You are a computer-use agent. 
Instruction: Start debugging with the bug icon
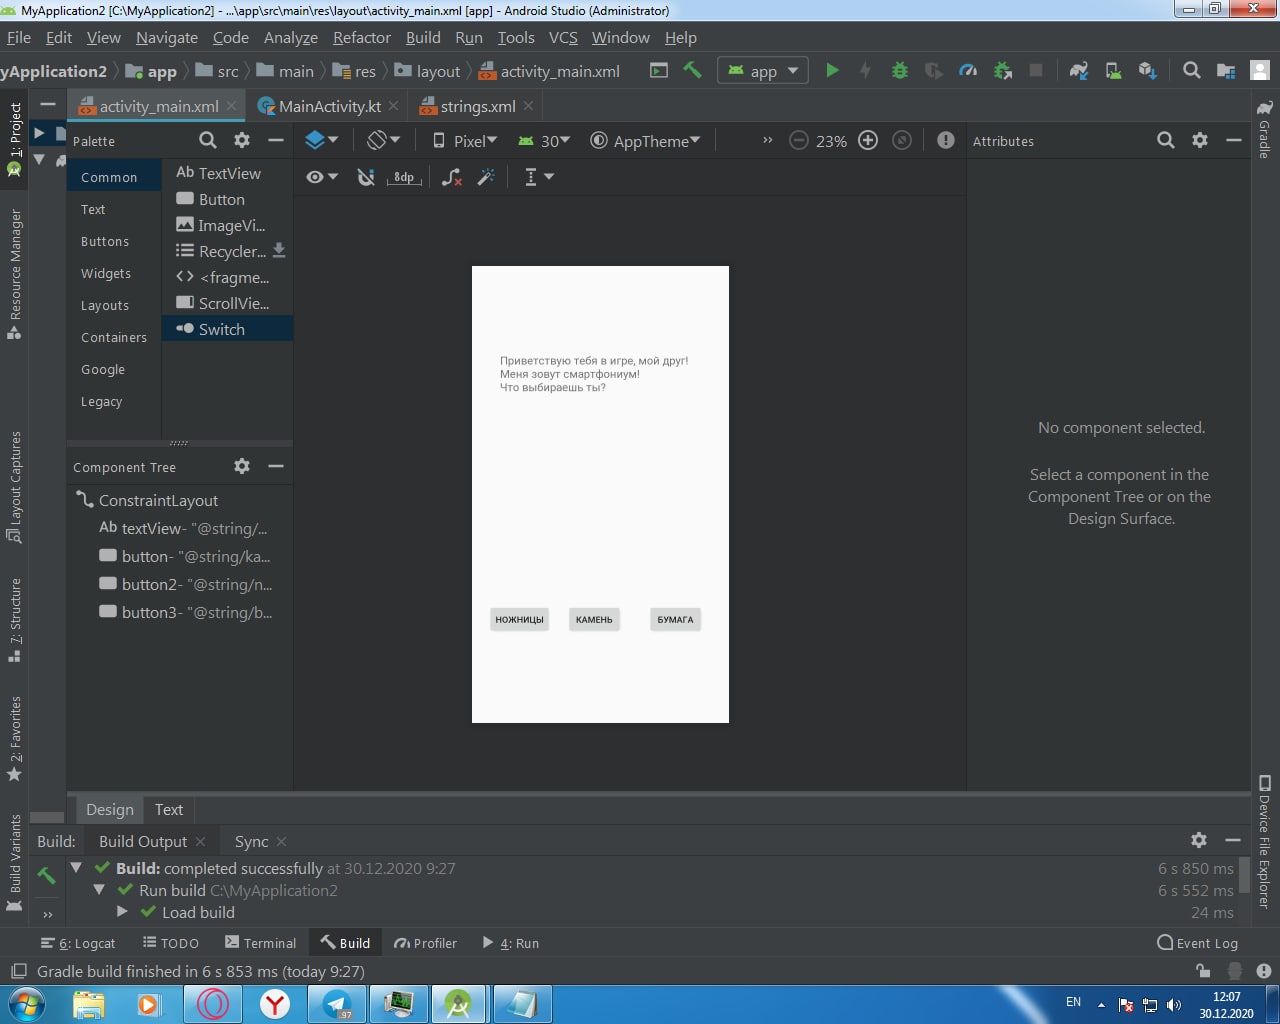point(900,70)
